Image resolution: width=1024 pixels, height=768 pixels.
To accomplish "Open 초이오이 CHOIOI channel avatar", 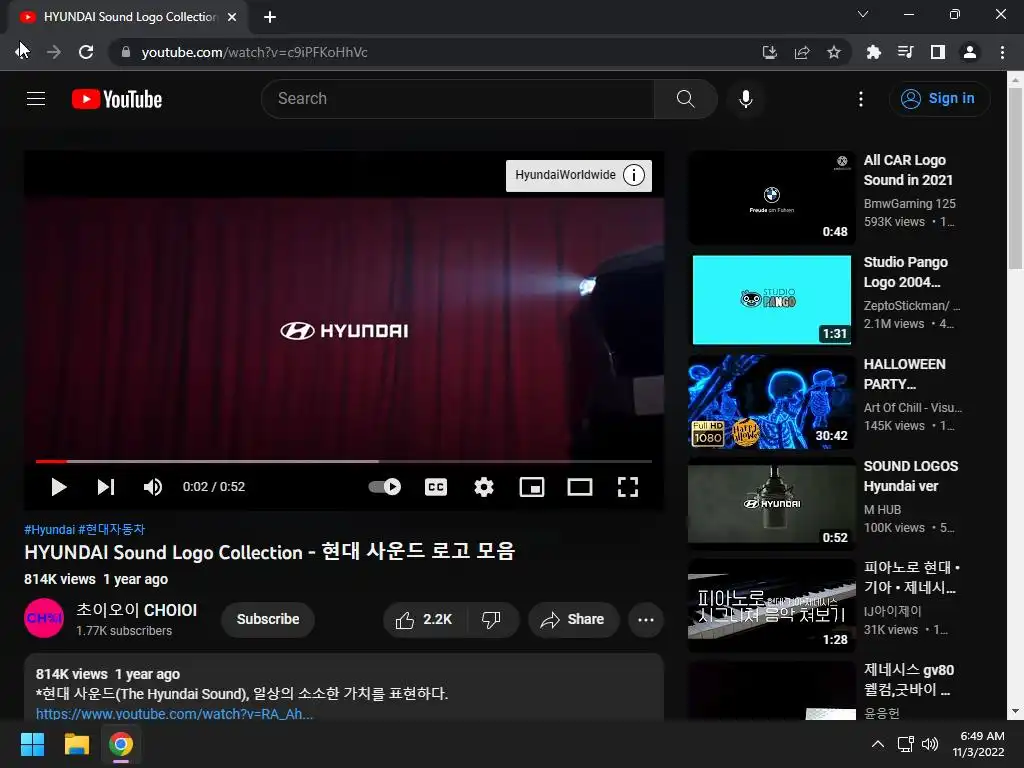I will [x=44, y=618].
